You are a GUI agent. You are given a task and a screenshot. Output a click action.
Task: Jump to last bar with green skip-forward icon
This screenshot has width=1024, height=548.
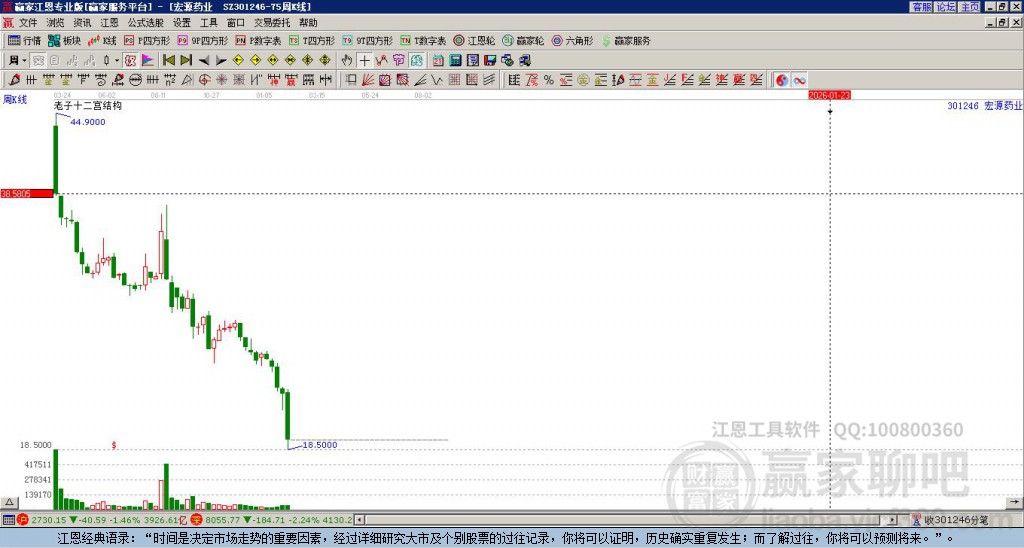click(186, 61)
